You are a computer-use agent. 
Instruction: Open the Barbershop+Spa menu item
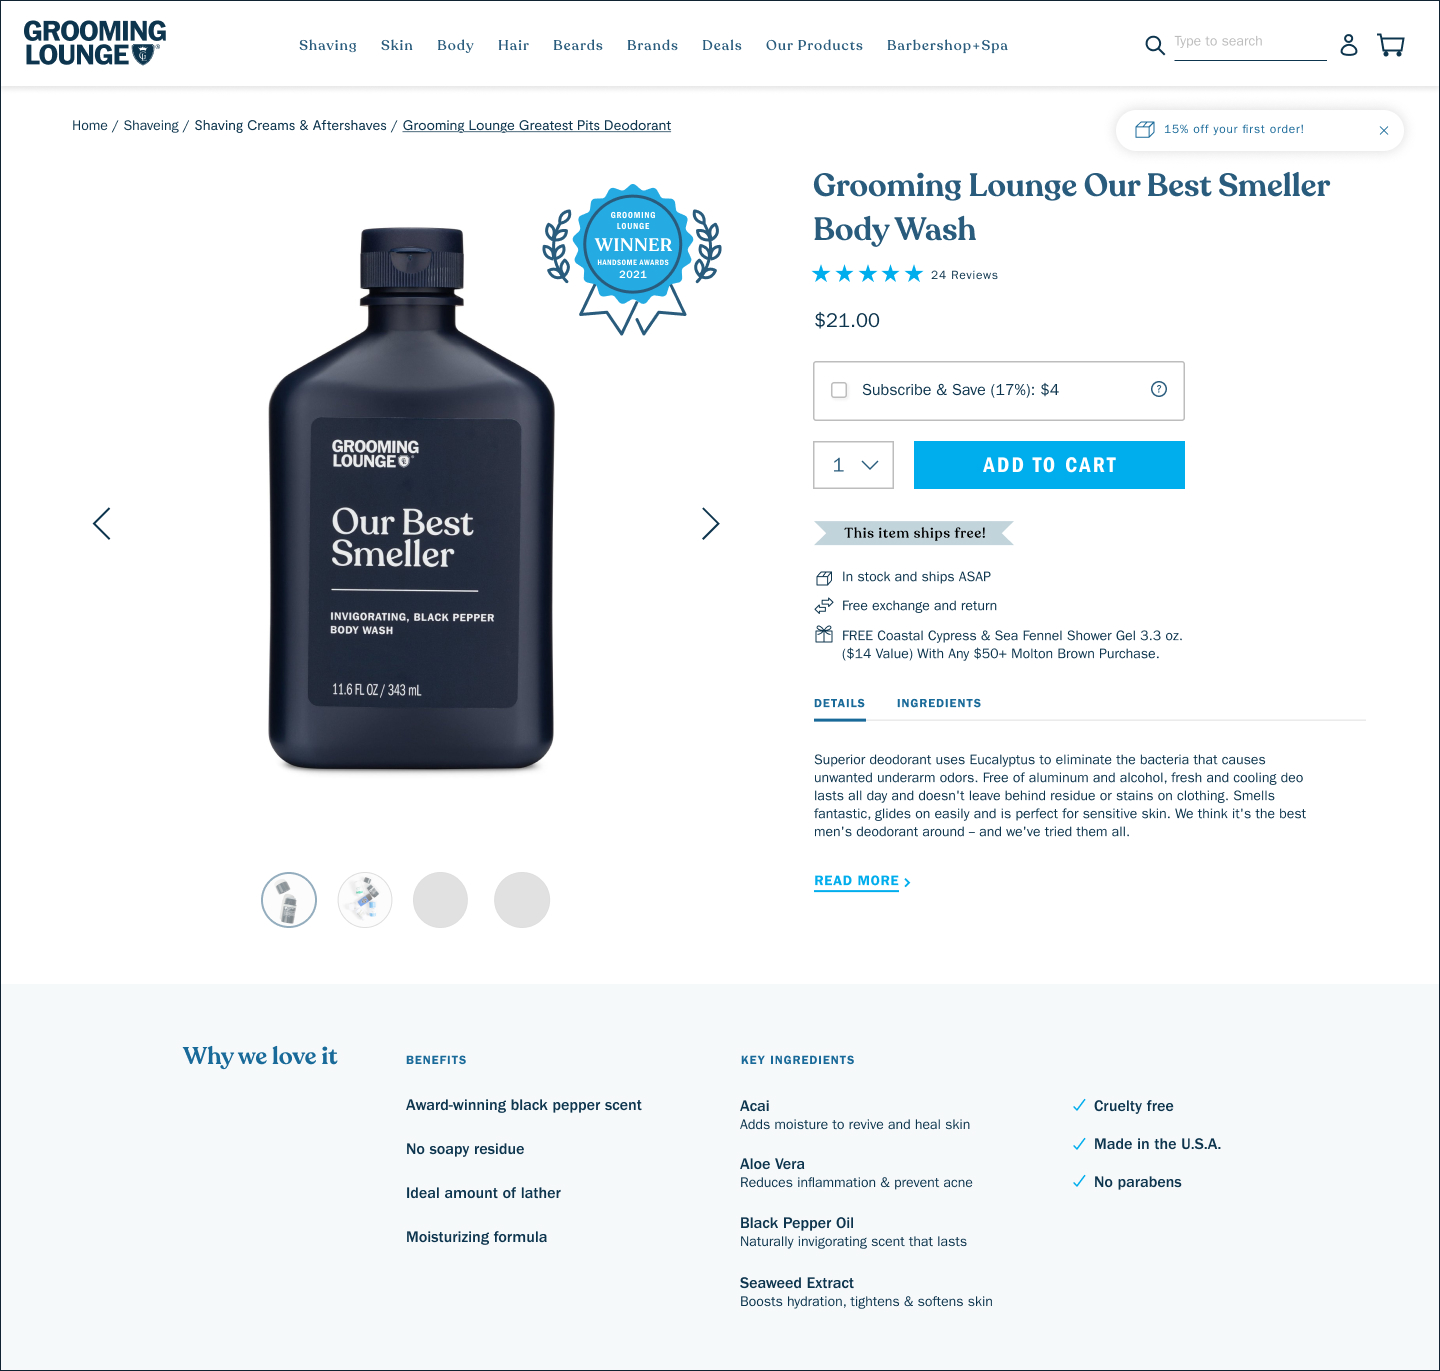coord(947,45)
